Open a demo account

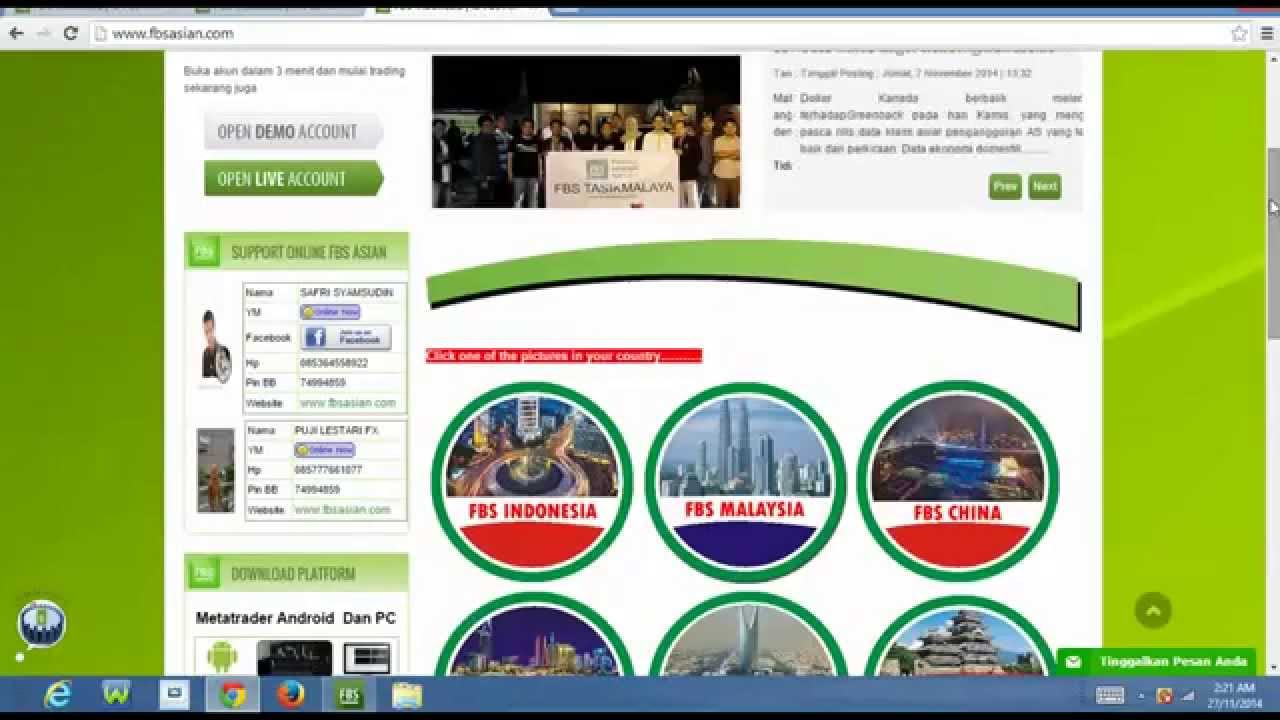click(x=293, y=131)
